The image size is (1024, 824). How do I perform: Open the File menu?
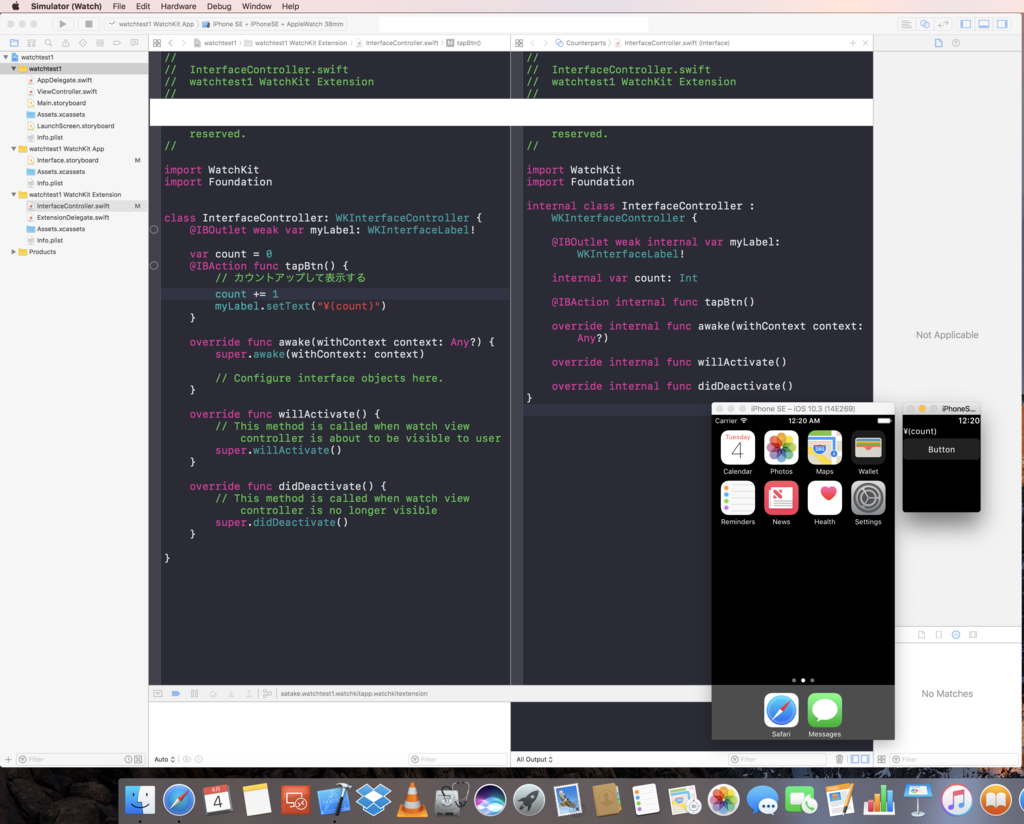[x=119, y=7]
